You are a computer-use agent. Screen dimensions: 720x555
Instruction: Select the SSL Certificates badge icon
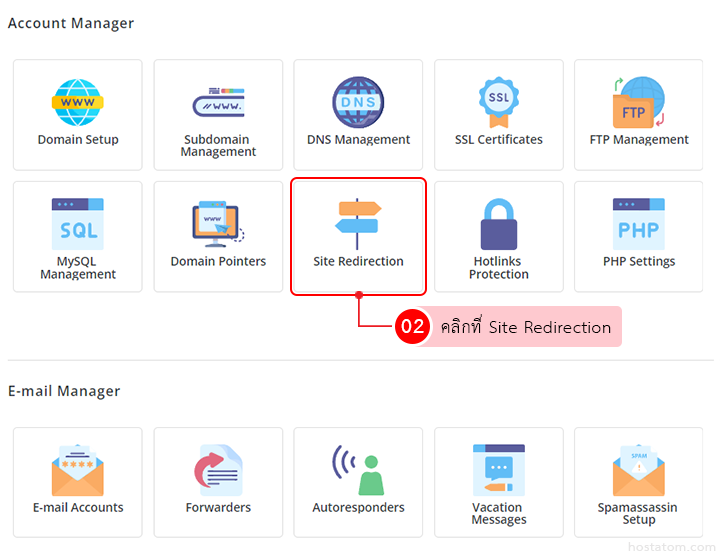pos(498,100)
